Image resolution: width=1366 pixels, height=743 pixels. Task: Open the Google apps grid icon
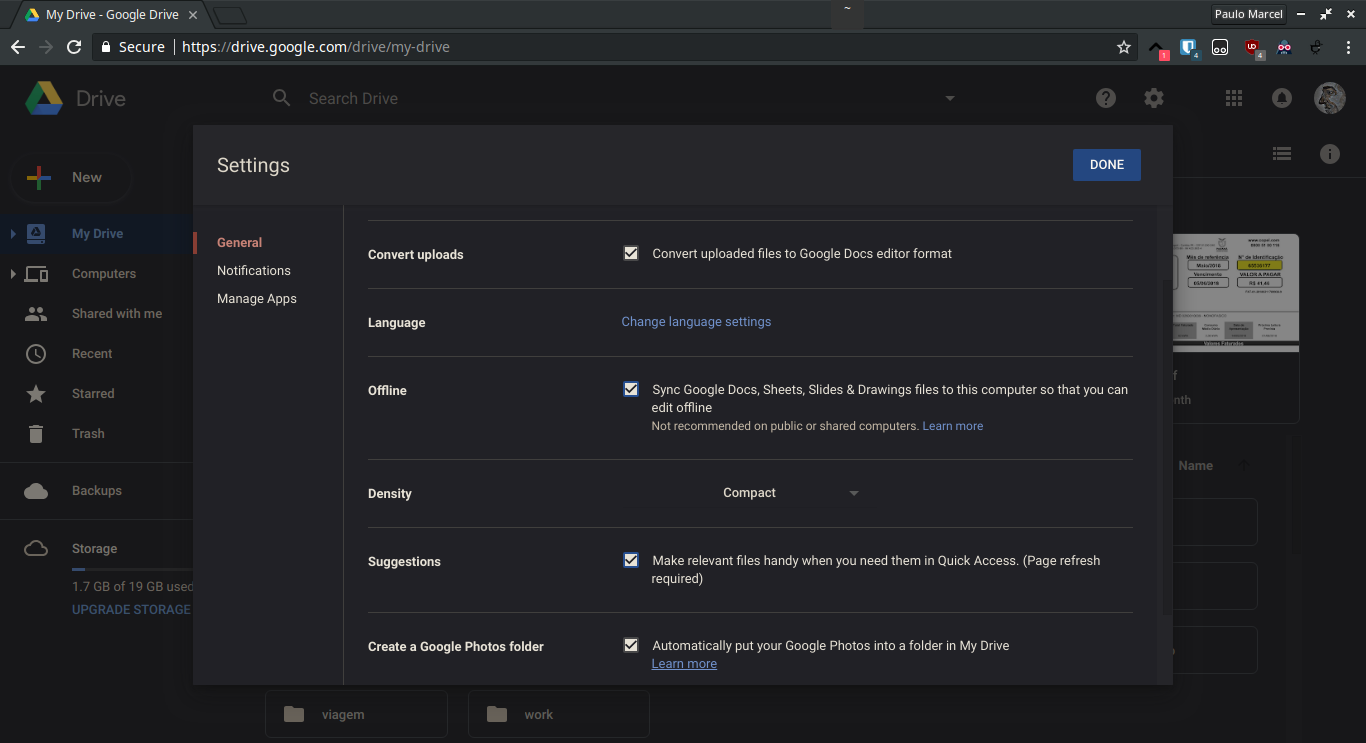(1234, 98)
